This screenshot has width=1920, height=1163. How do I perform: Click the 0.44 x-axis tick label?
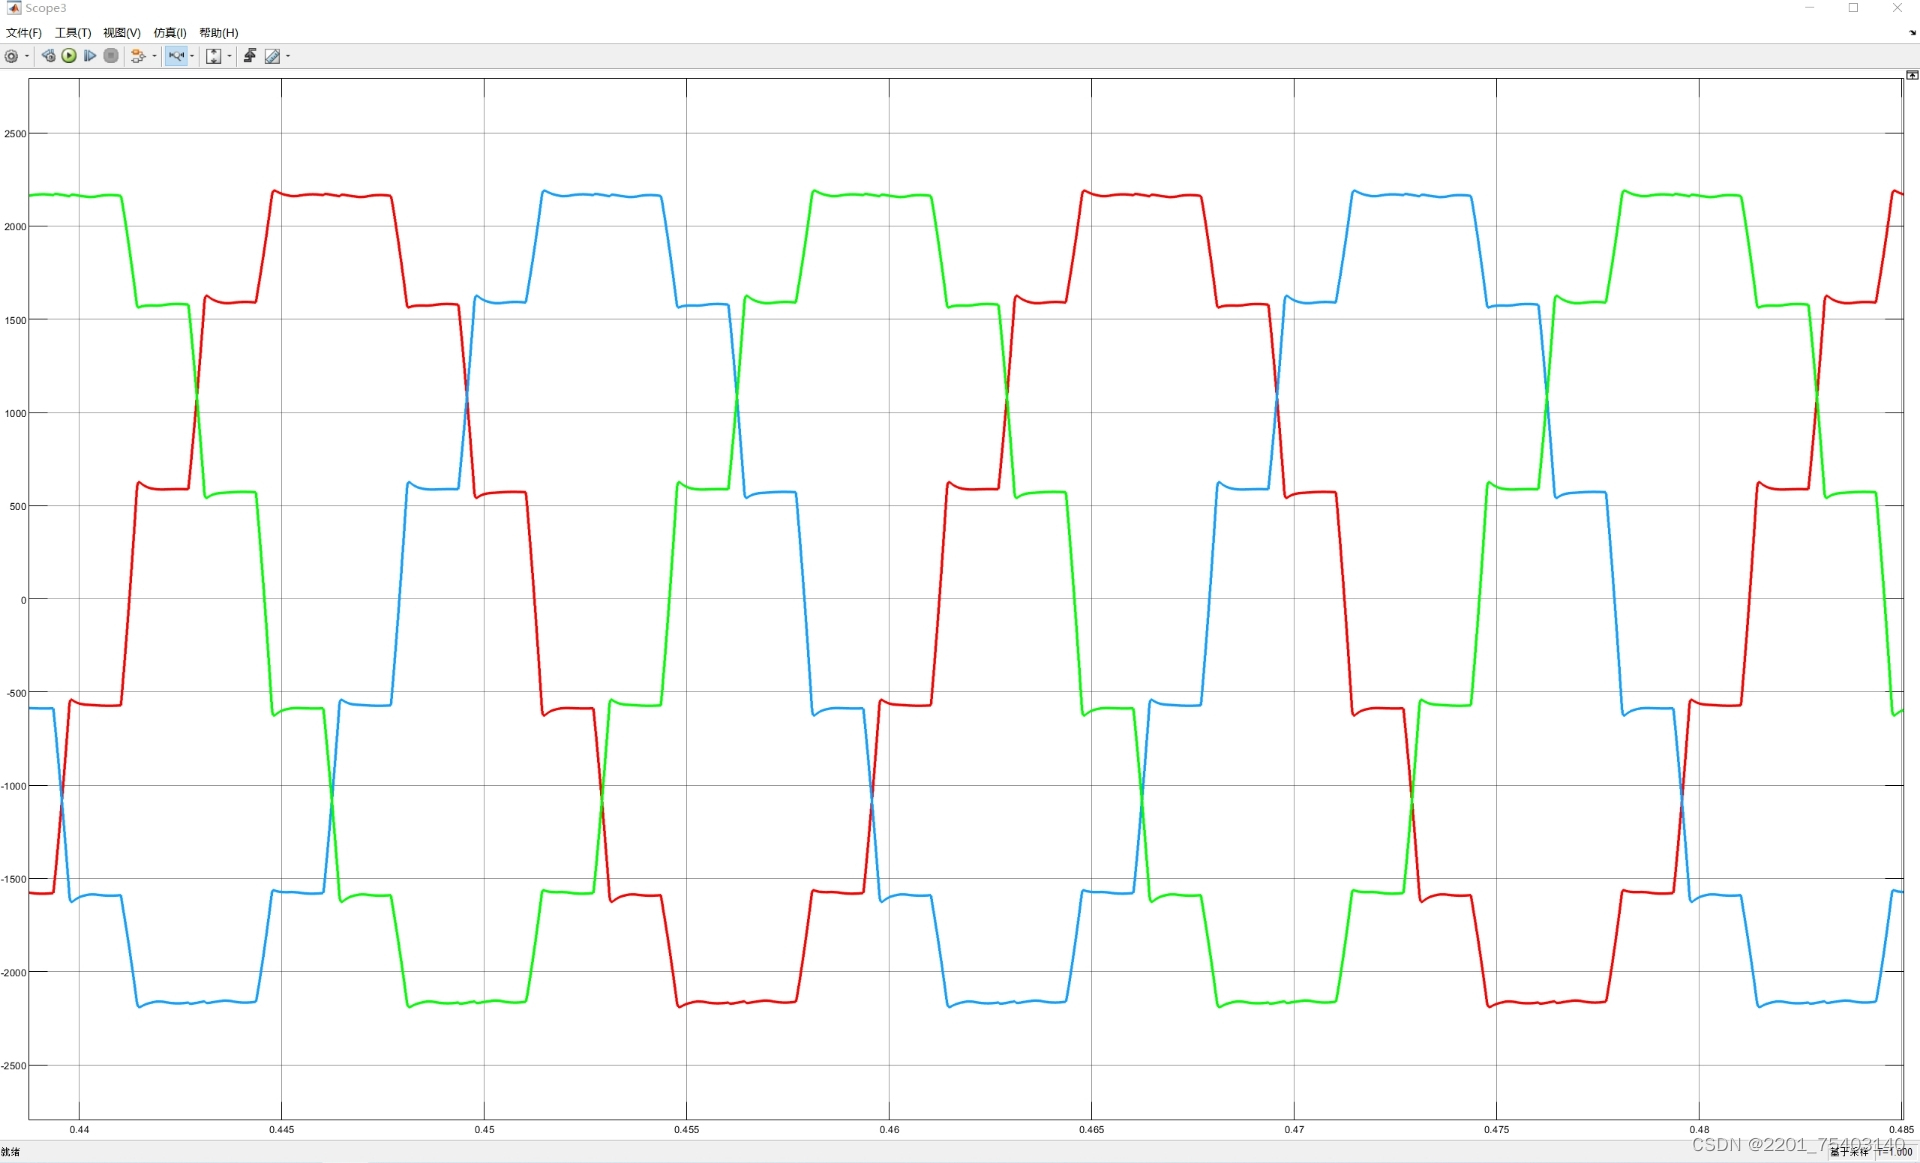coord(79,1130)
